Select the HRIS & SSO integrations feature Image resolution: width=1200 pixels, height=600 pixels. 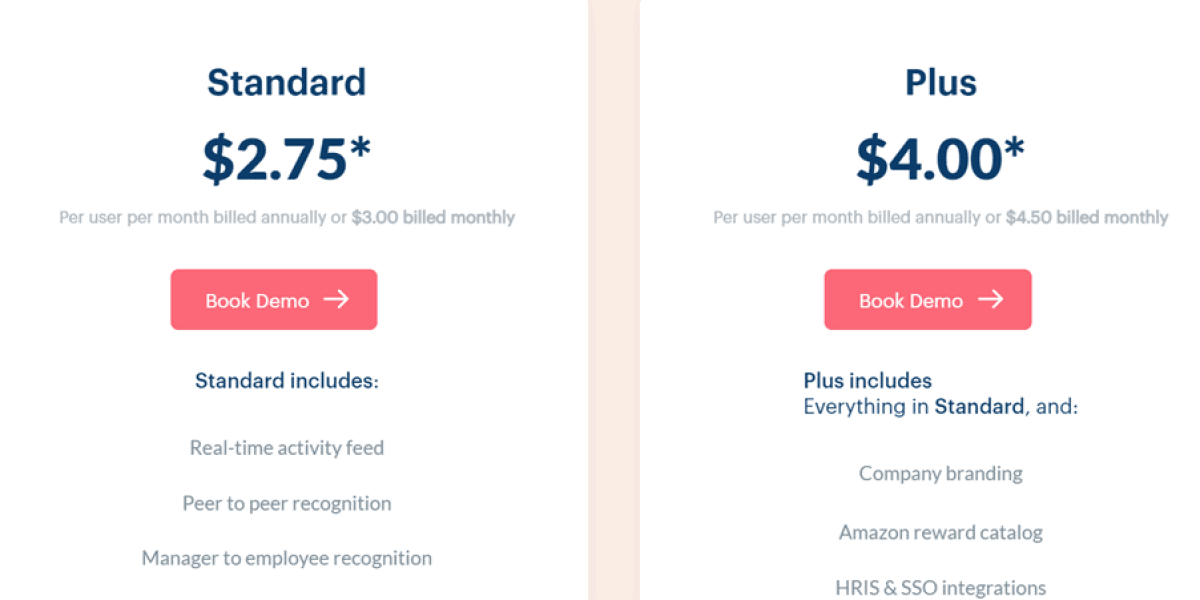point(940,587)
